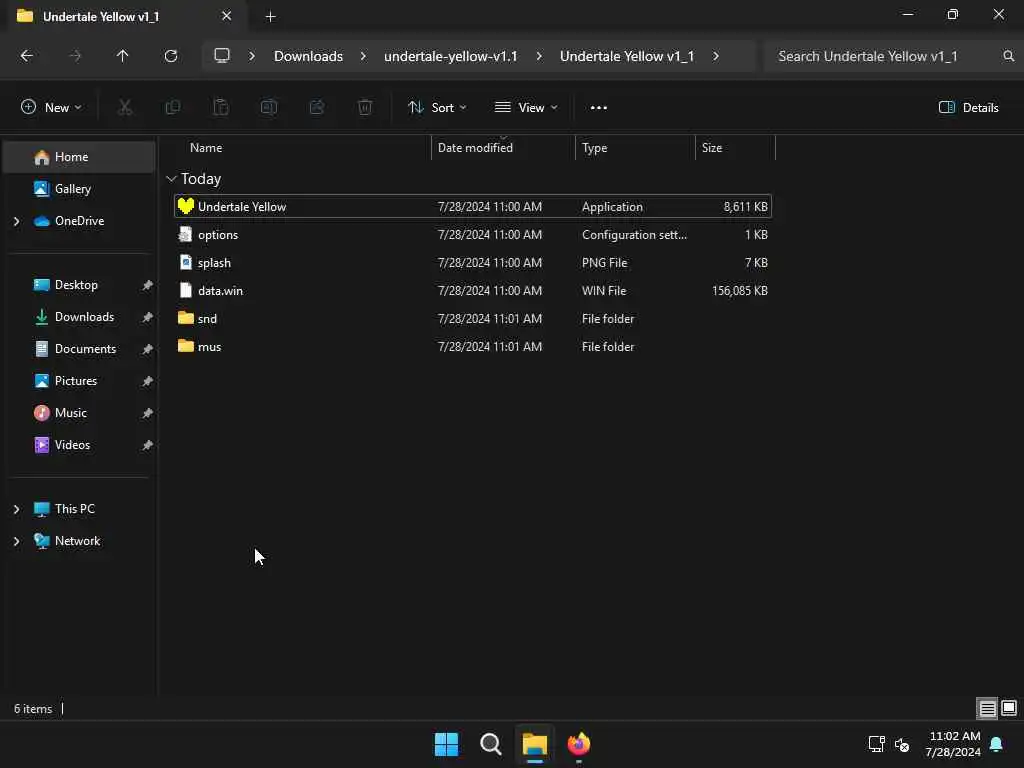The image size is (1024, 768).
Task: Click File Explorer taskbar icon
Action: pos(534,744)
